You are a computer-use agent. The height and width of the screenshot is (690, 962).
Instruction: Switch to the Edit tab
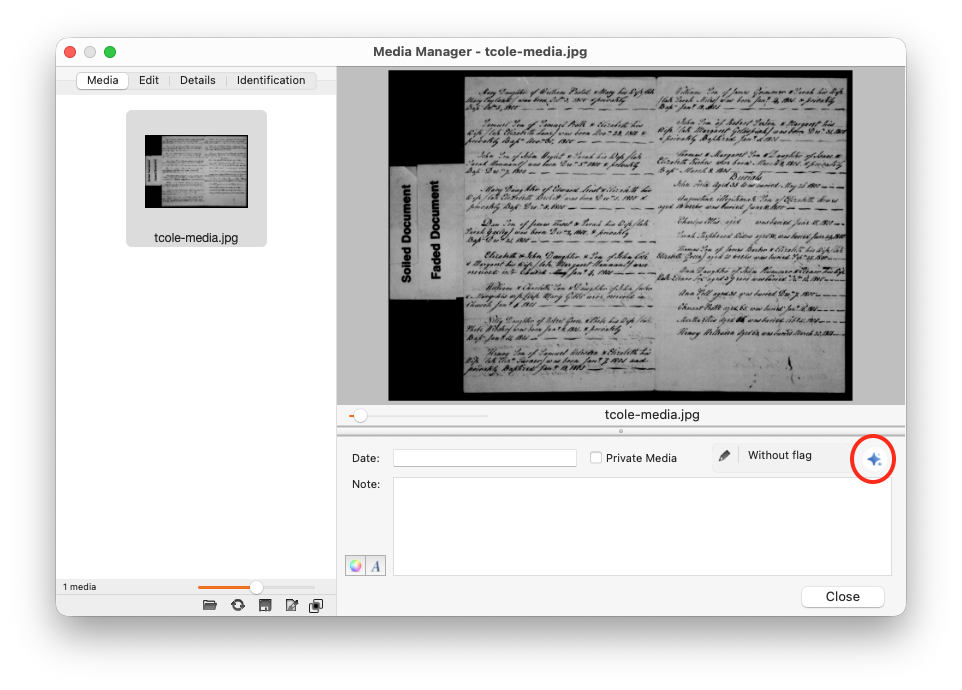pos(148,80)
